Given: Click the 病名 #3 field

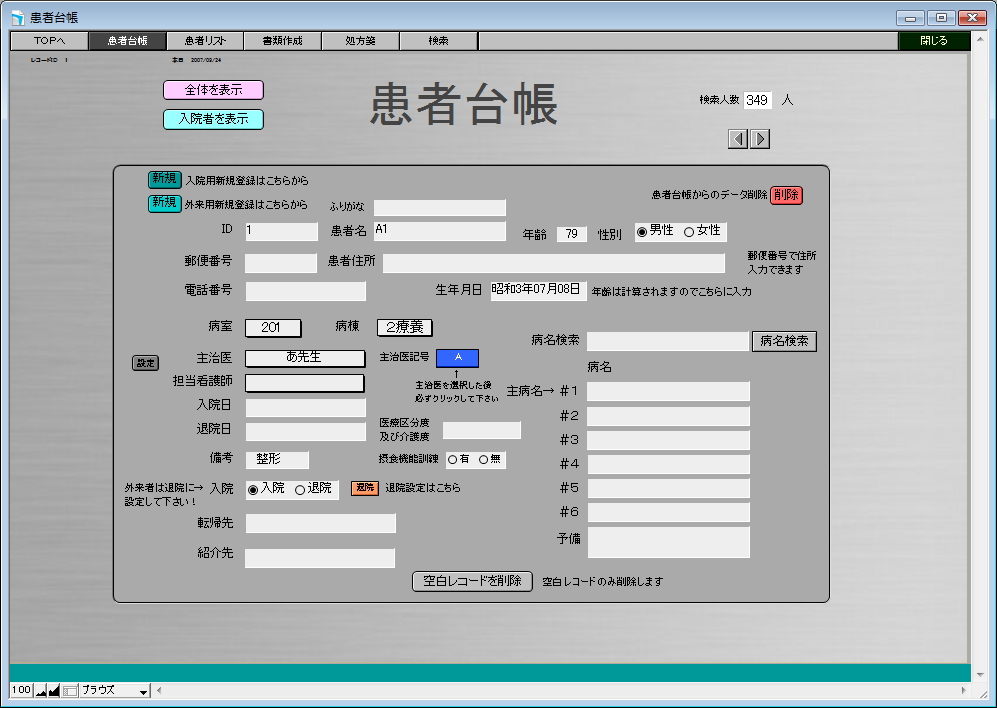Looking at the screenshot, I should tap(668, 440).
